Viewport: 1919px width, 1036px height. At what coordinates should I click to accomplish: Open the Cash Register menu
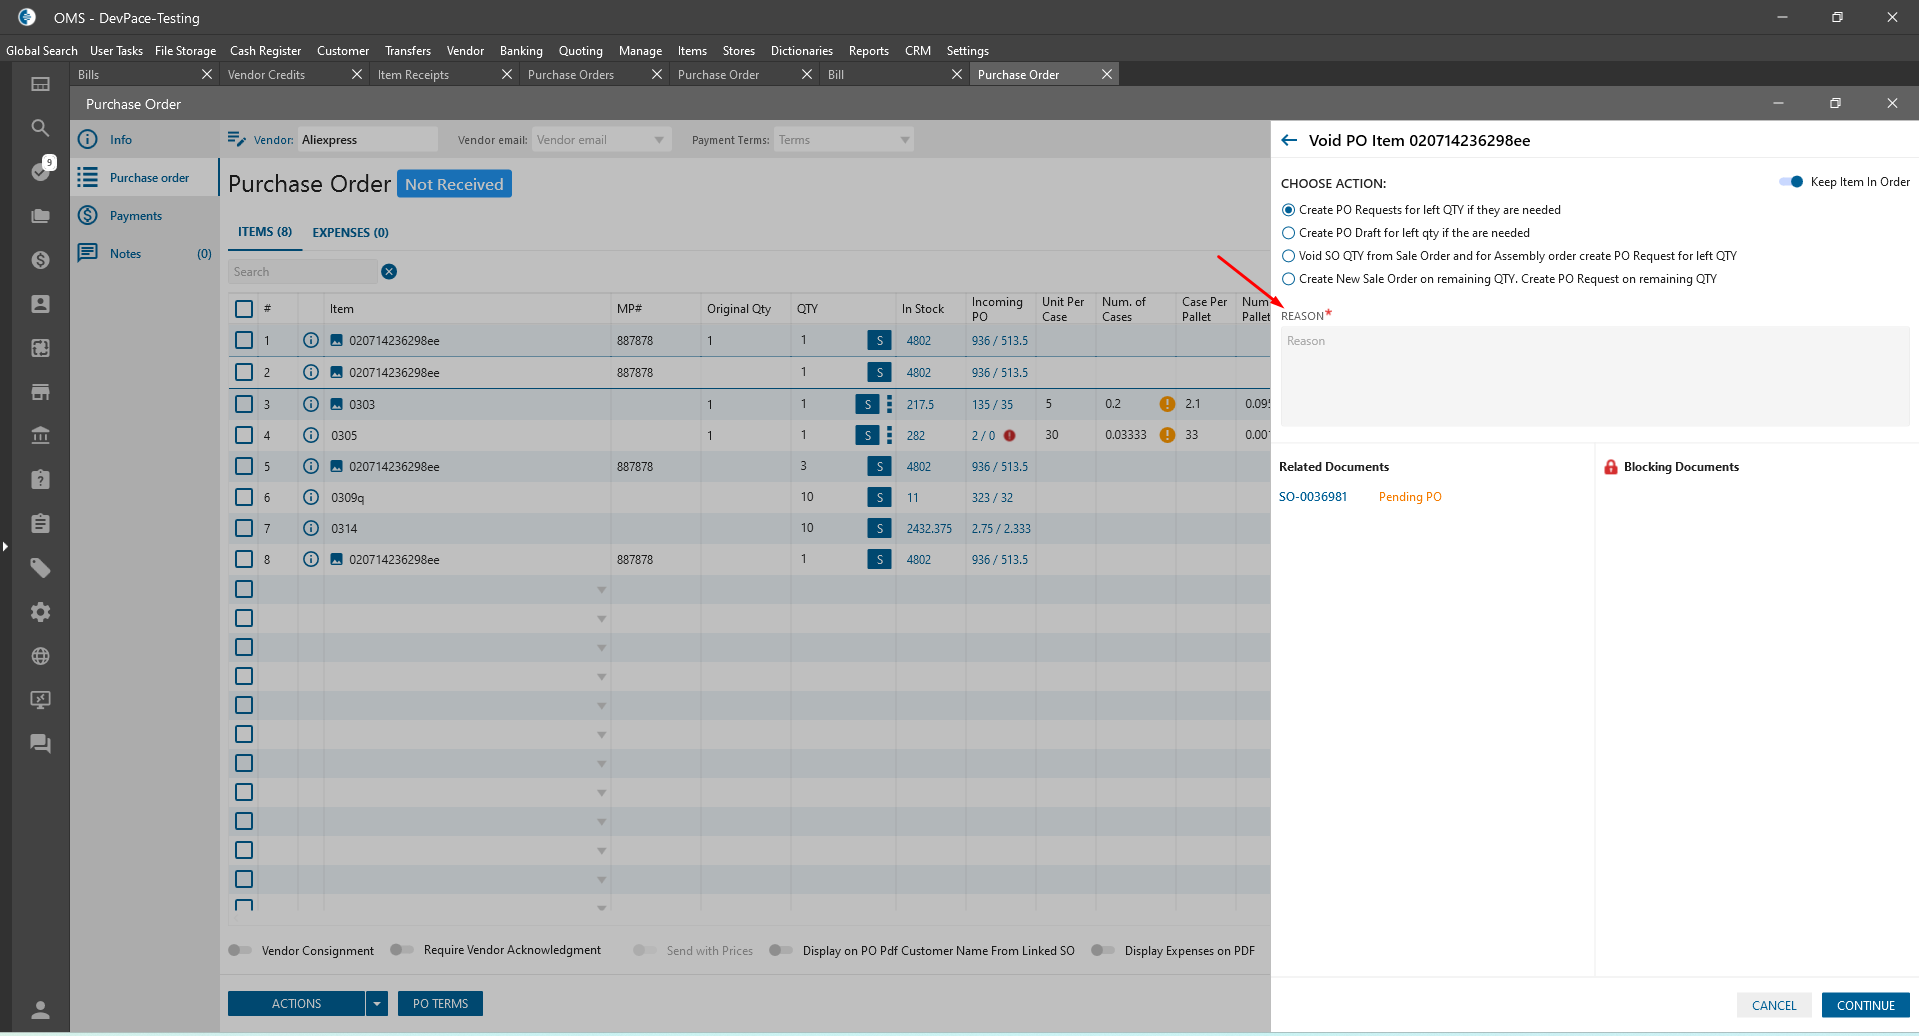coord(265,51)
